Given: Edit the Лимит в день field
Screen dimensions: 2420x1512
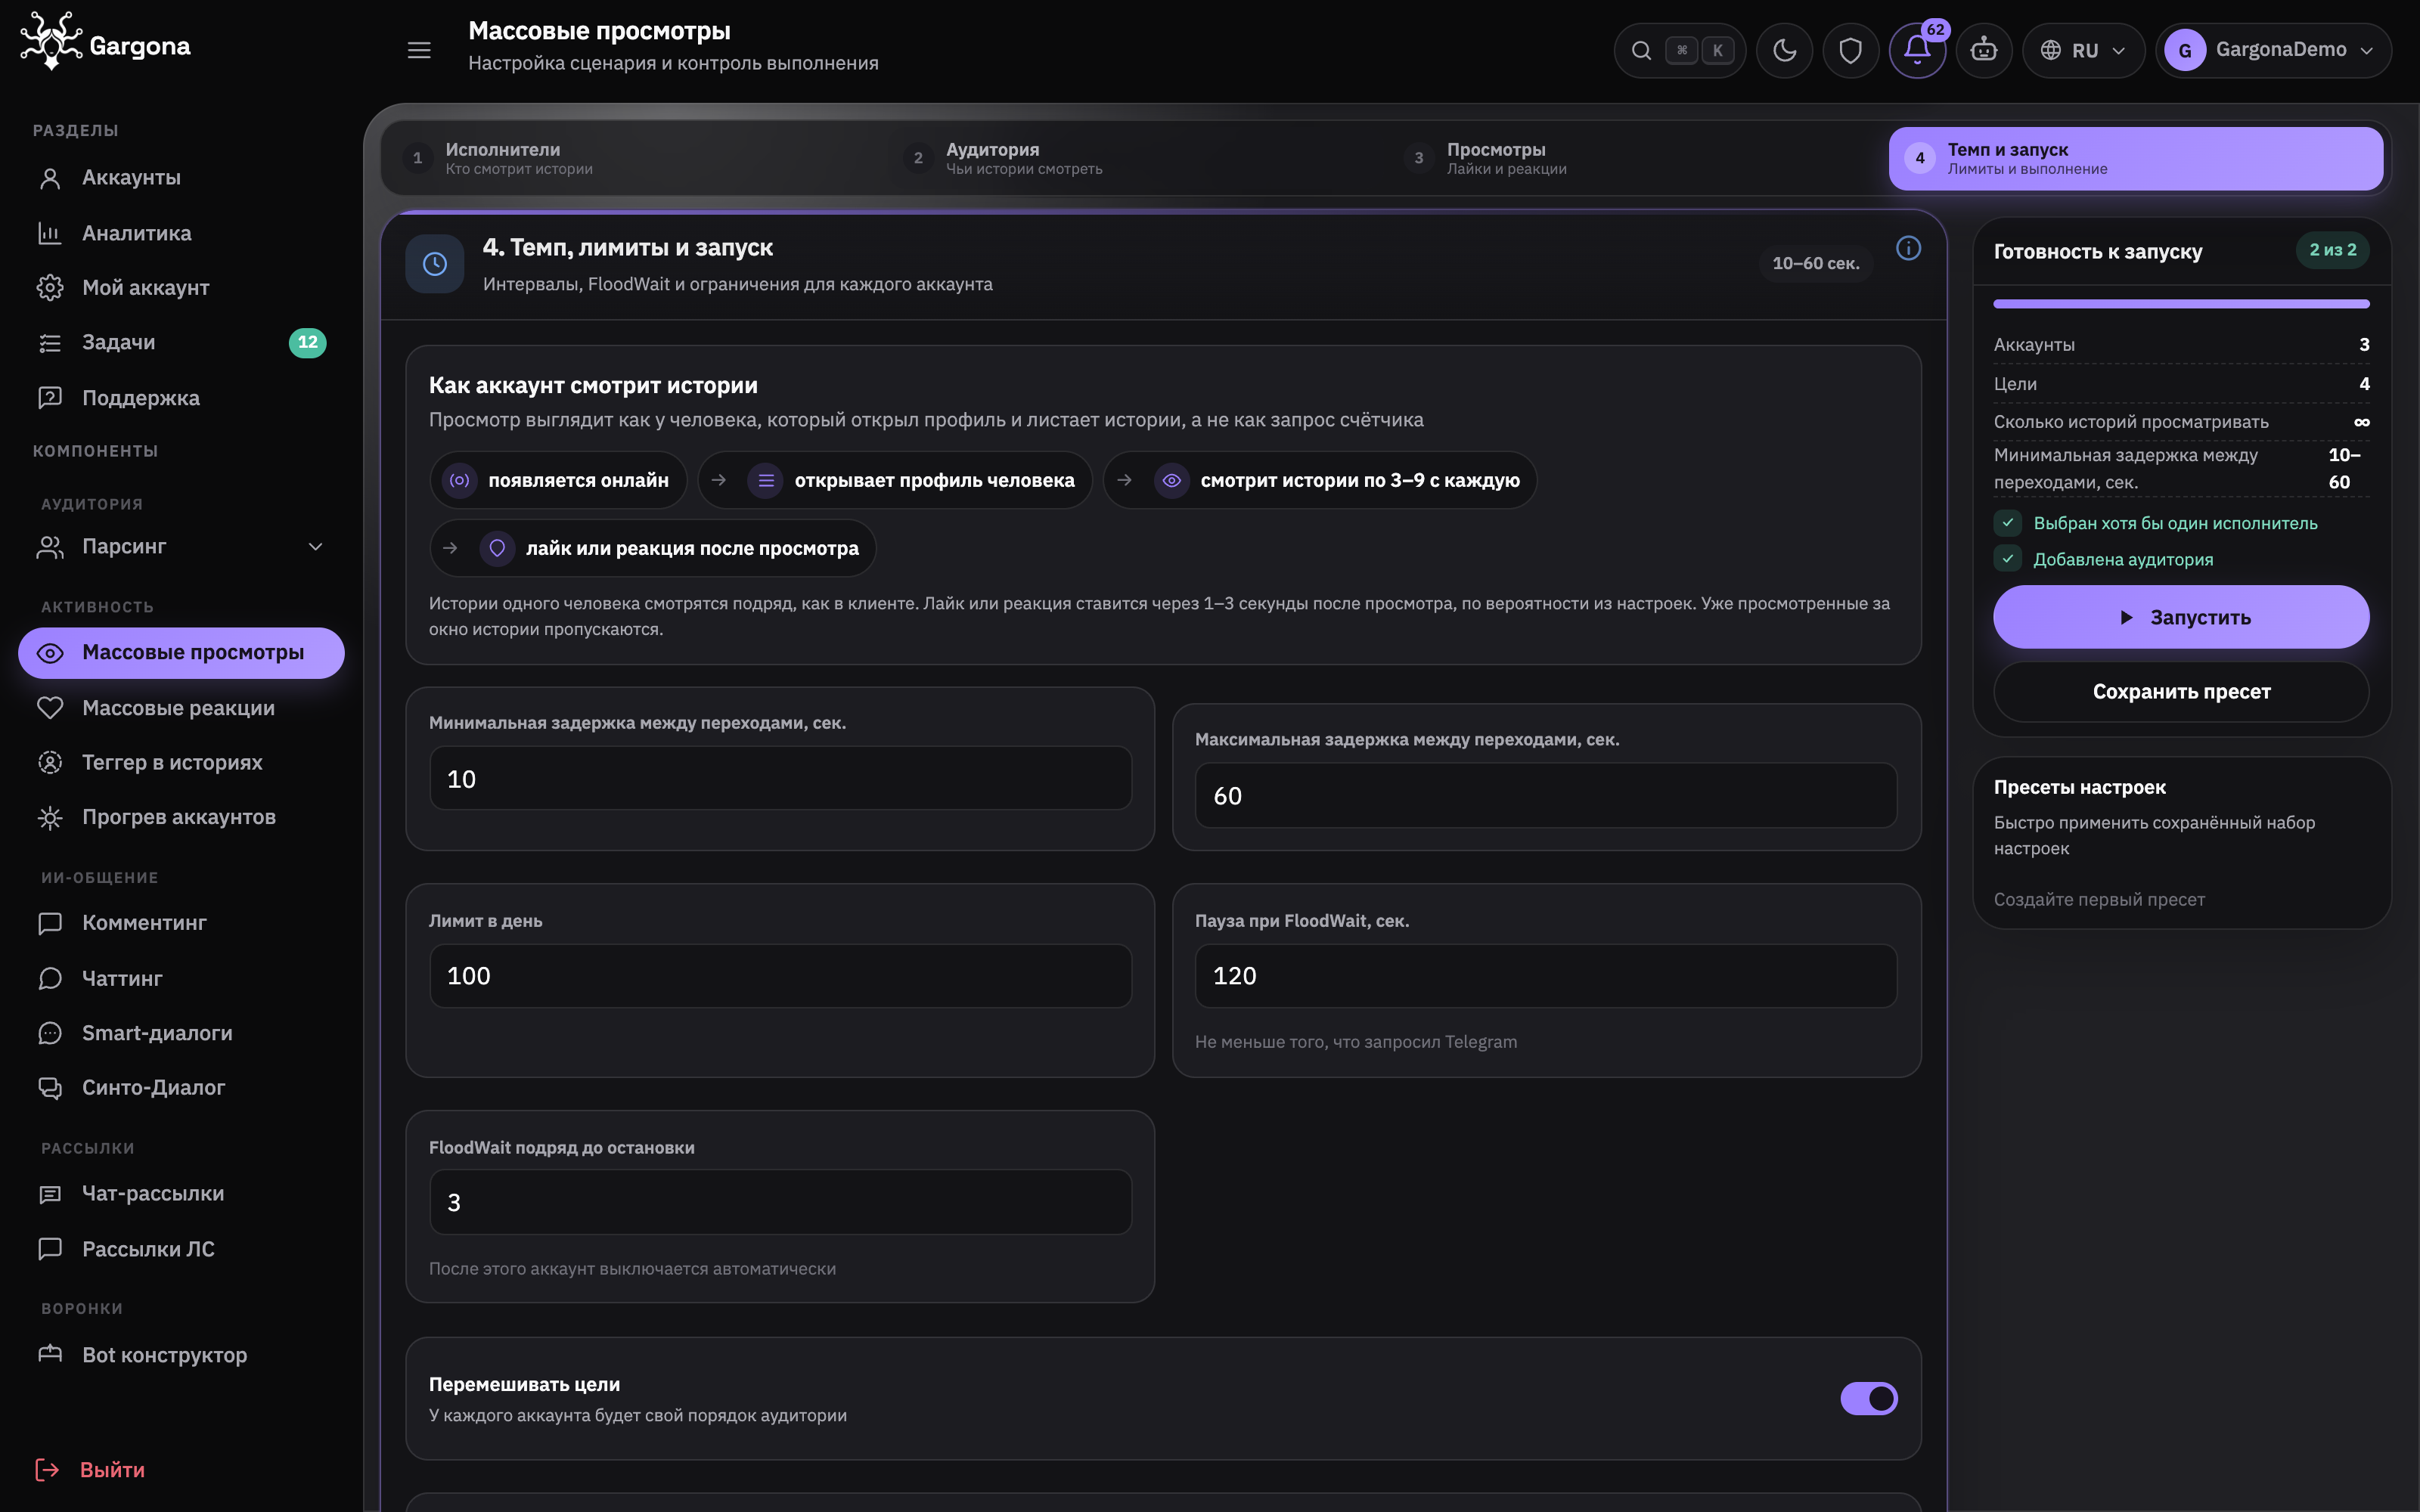Looking at the screenshot, I should pos(780,976).
